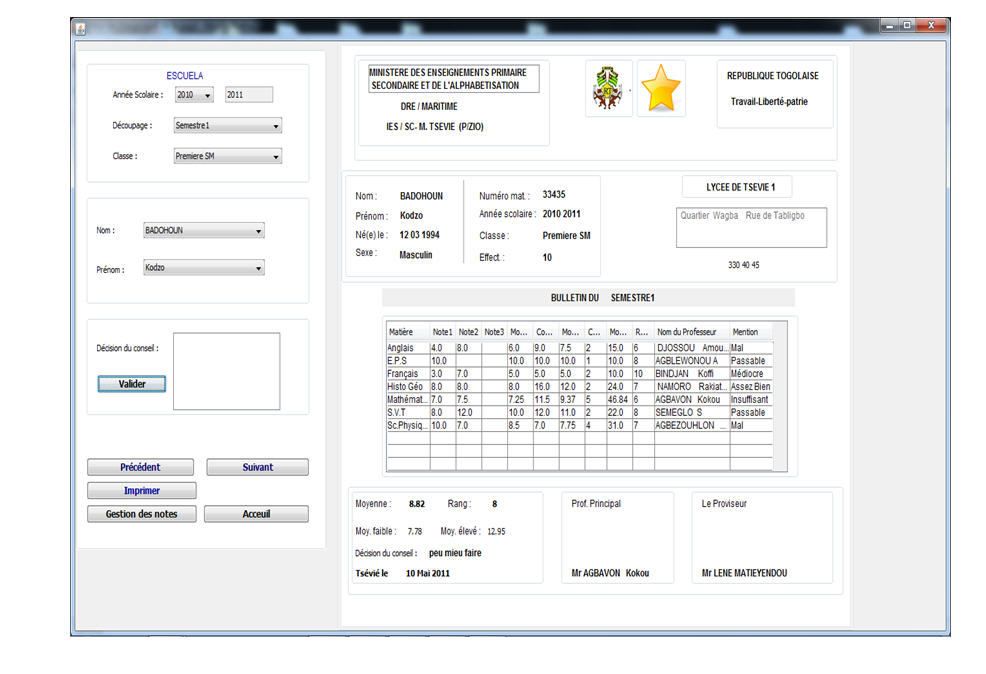
Task: Click the Décision du conseil text area
Action: click(x=226, y=371)
